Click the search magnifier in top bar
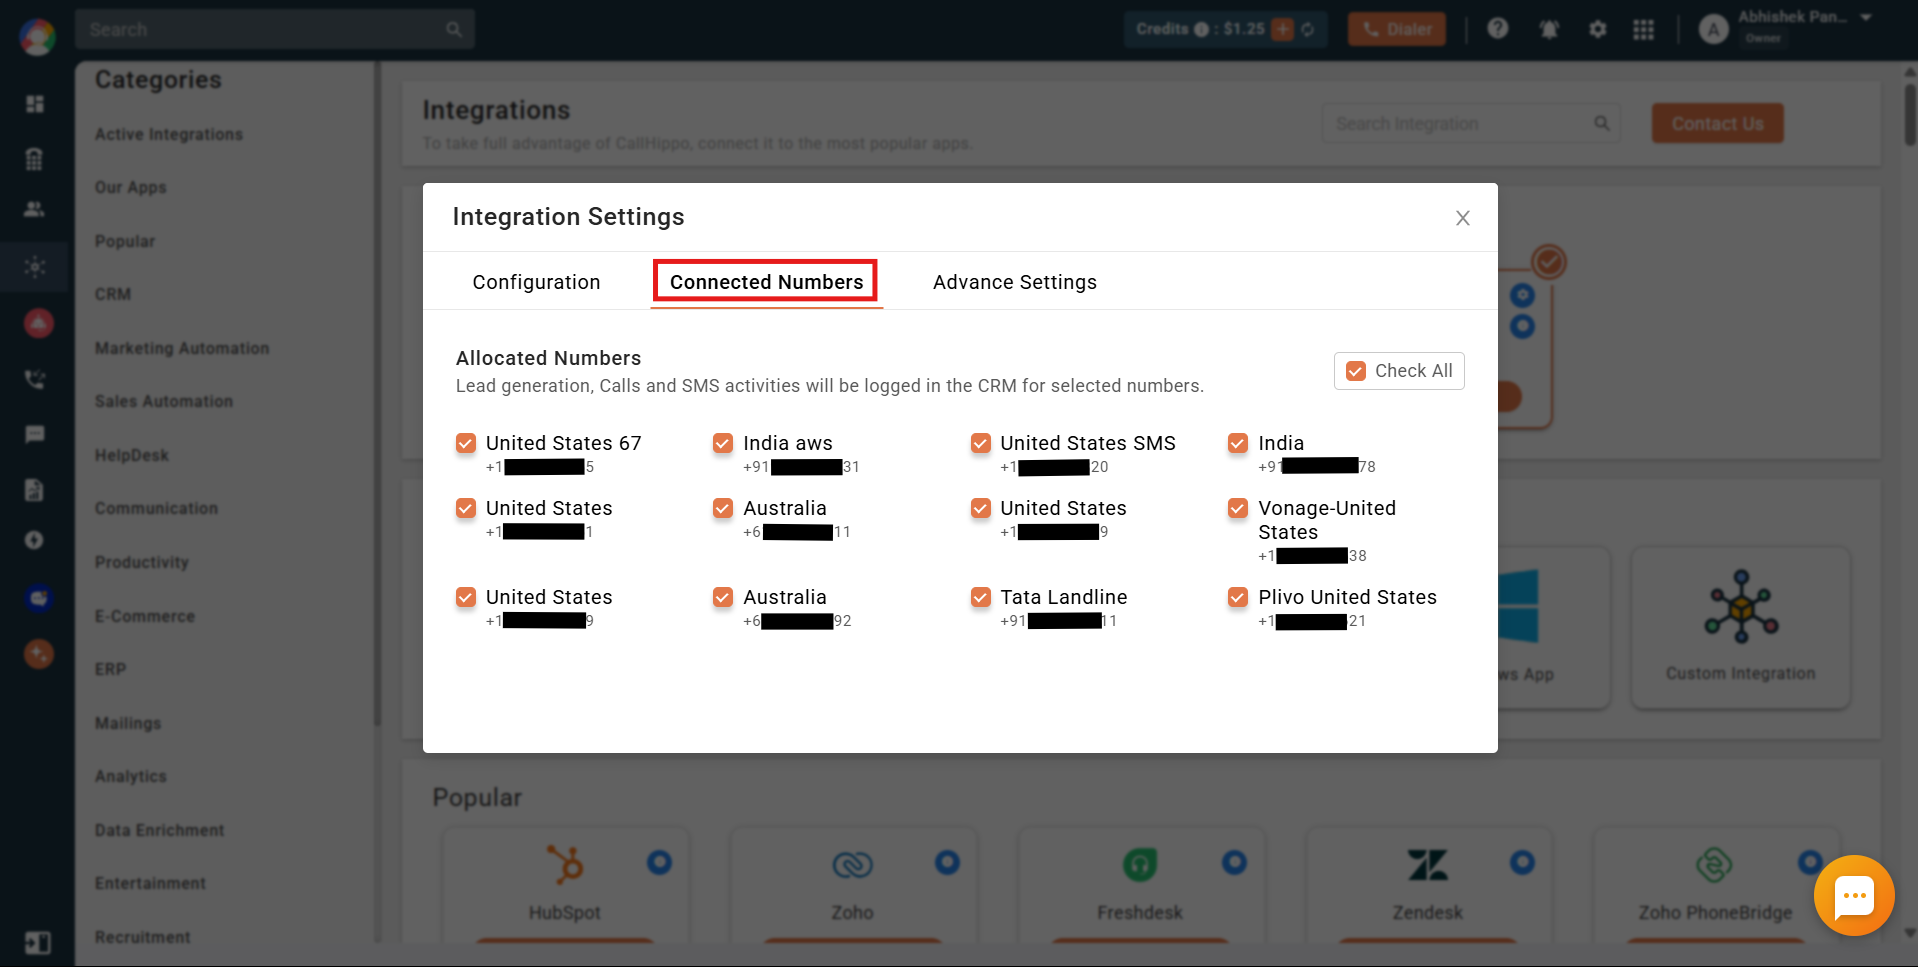 pyautogui.click(x=454, y=29)
